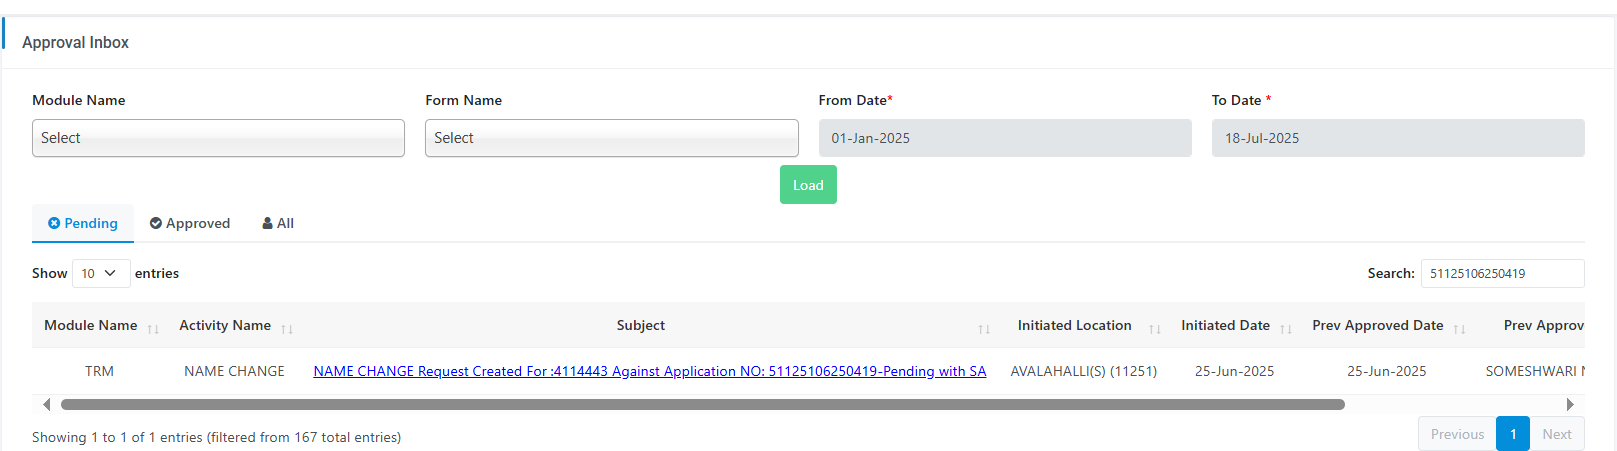Screen dimensions: 1617x451
Task: Focus the Search input box
Action: click(x=1502, y=273)
